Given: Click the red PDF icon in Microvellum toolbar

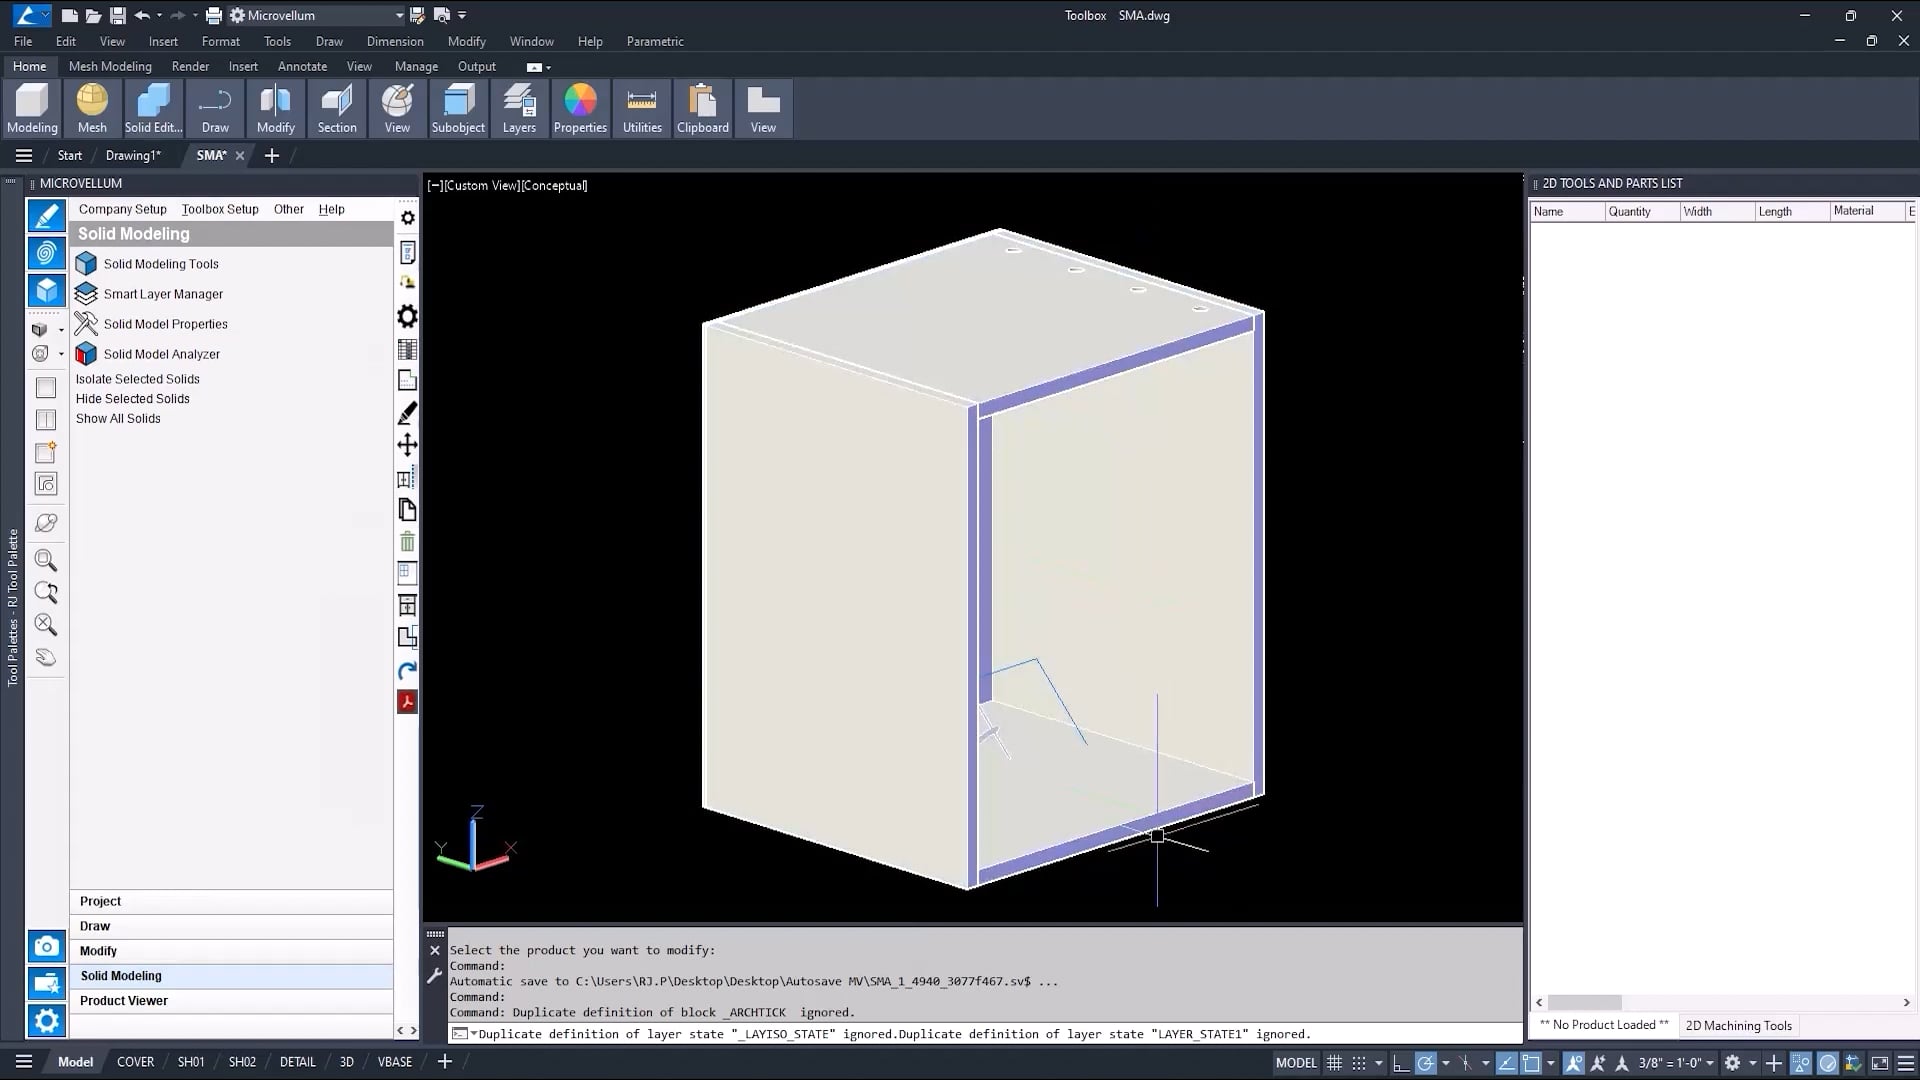Looking at the screenshot, I should 407,702.
